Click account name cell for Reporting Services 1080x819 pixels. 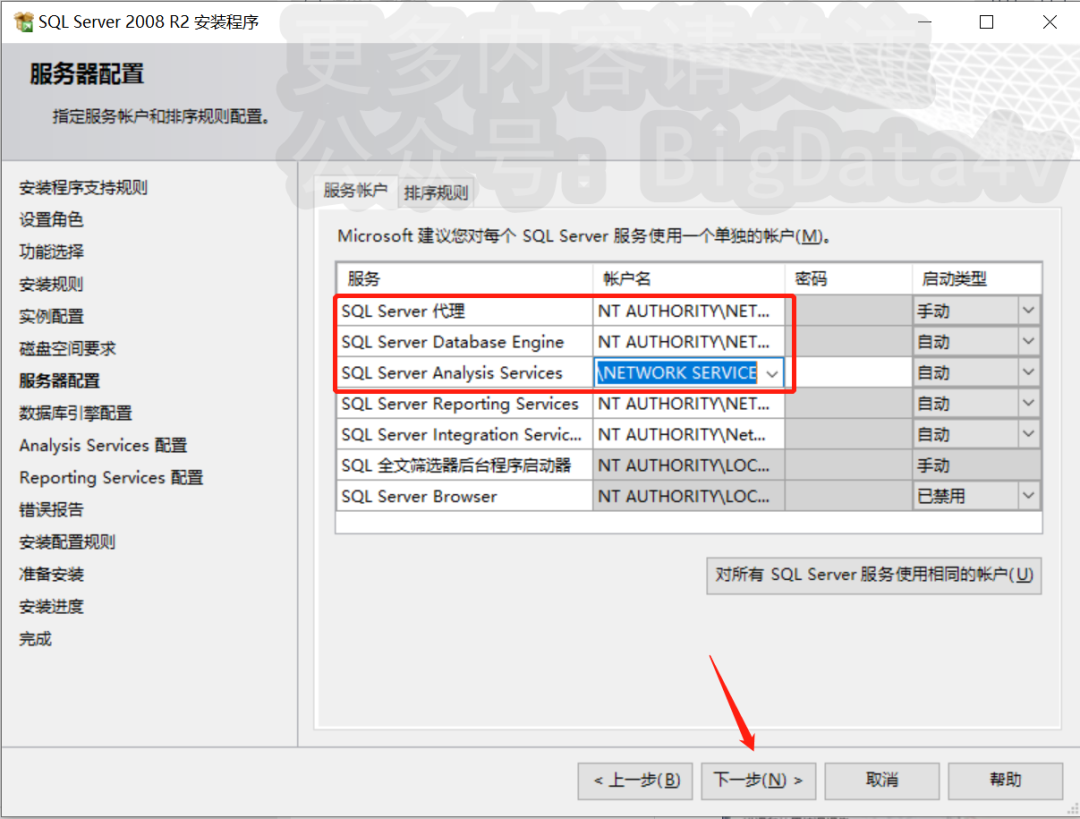tap(688, 404)
